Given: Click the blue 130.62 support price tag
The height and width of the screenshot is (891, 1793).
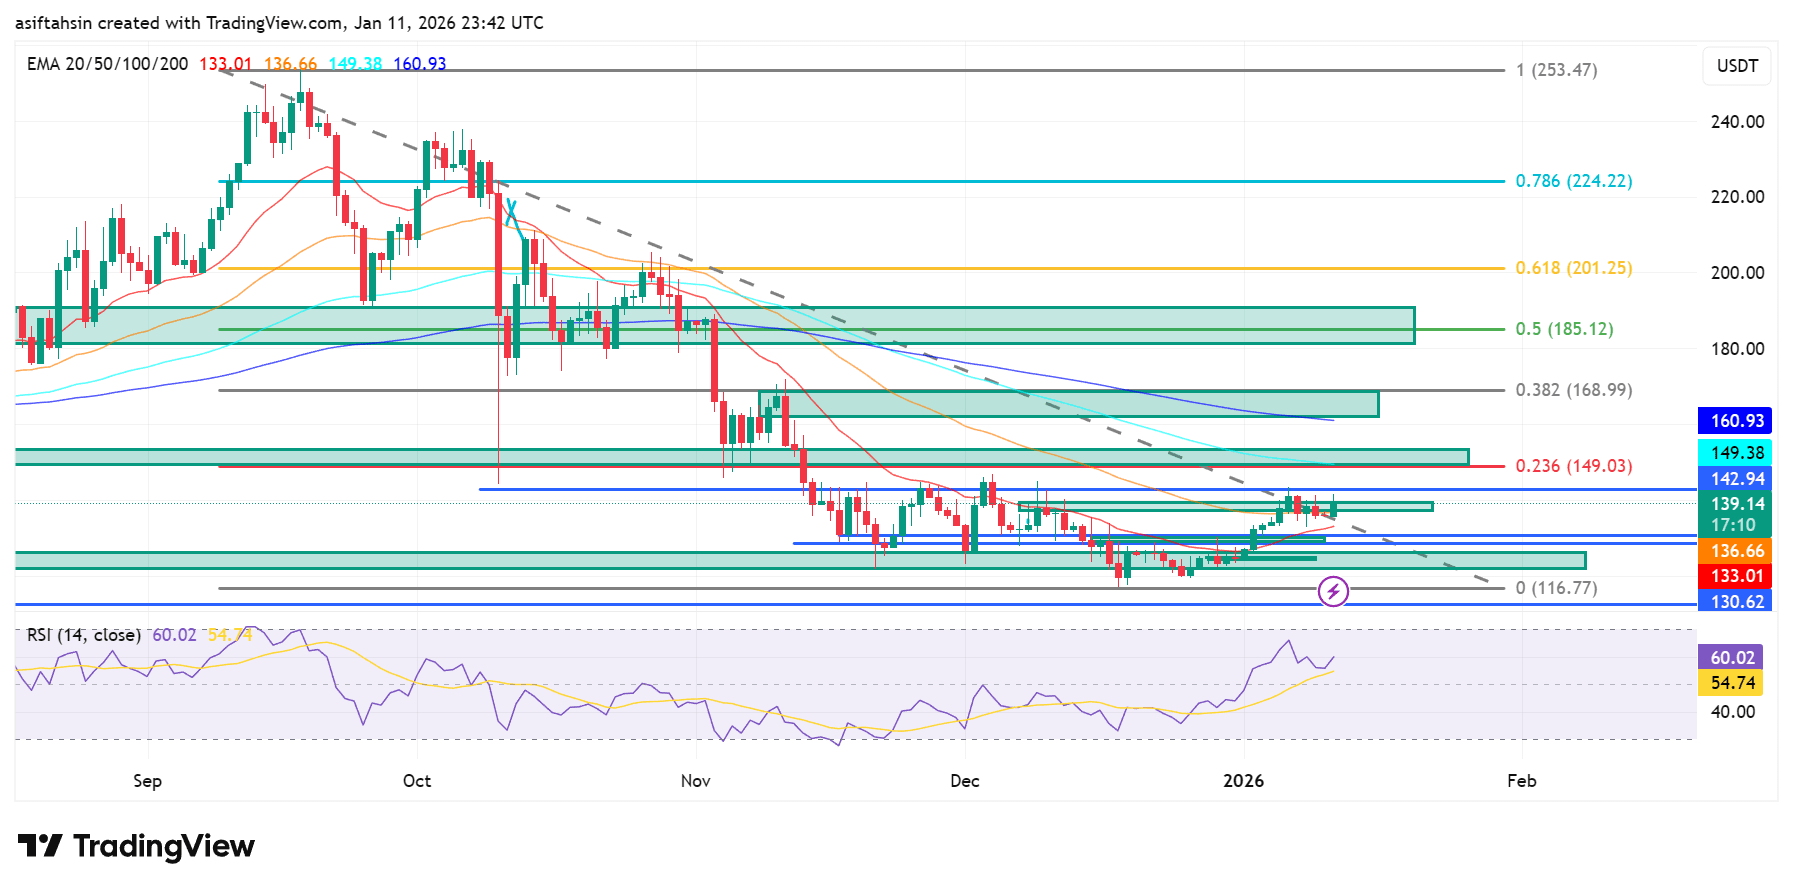Looking at the screenshot, I should [1737, 602].
